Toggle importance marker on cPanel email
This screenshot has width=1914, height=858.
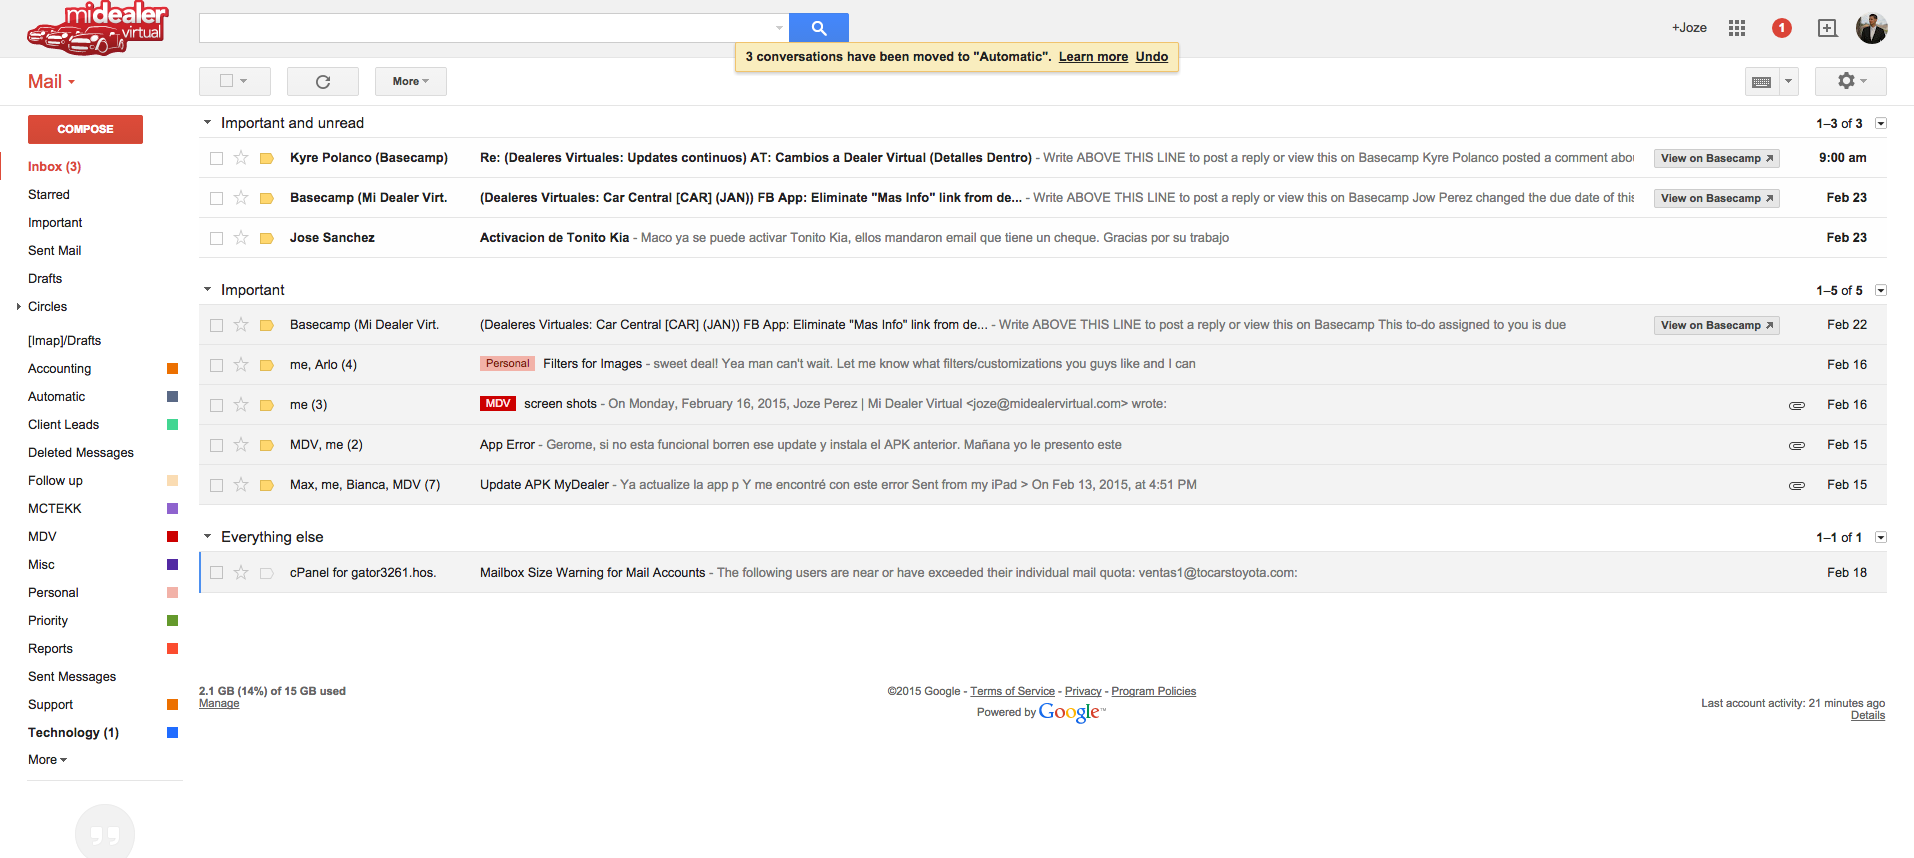267,573
